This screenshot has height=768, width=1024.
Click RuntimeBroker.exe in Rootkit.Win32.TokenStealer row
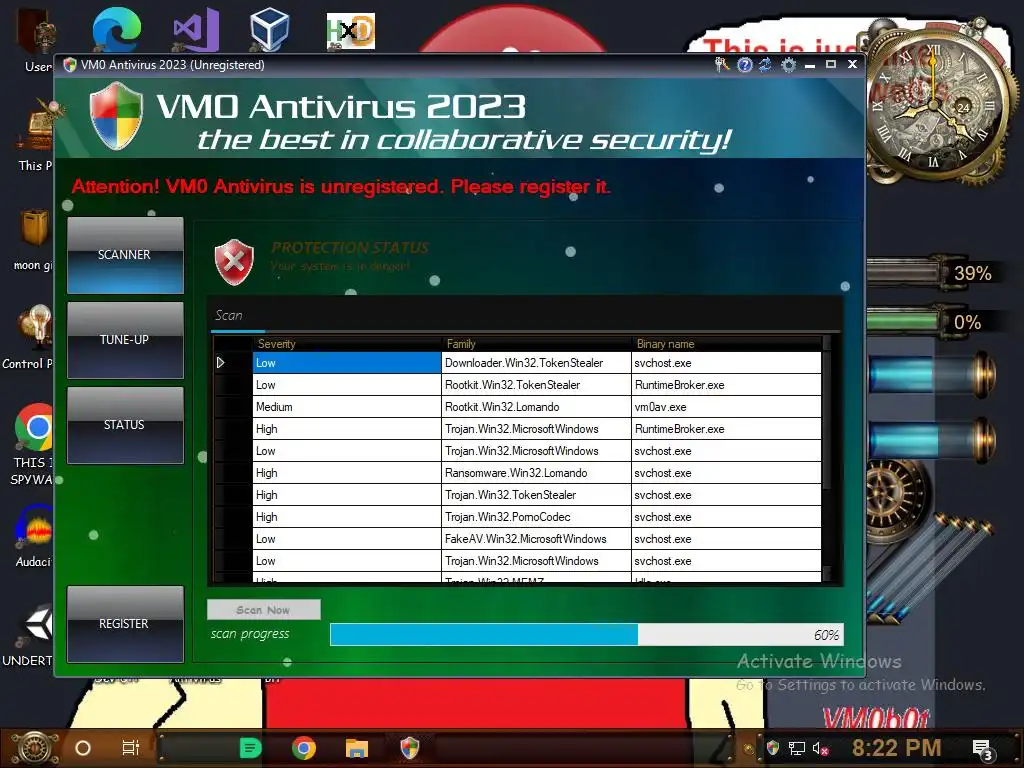coord(726,385)
